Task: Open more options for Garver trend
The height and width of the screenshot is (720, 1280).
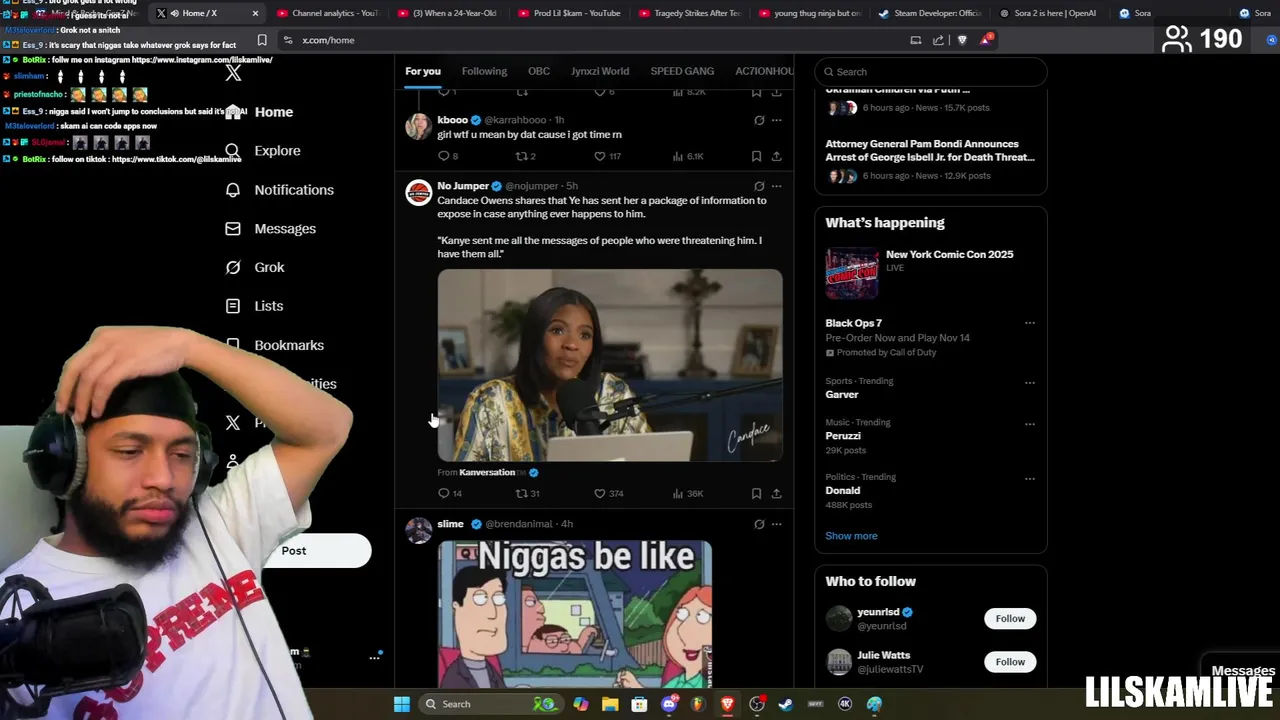Action: point(1029,382)
